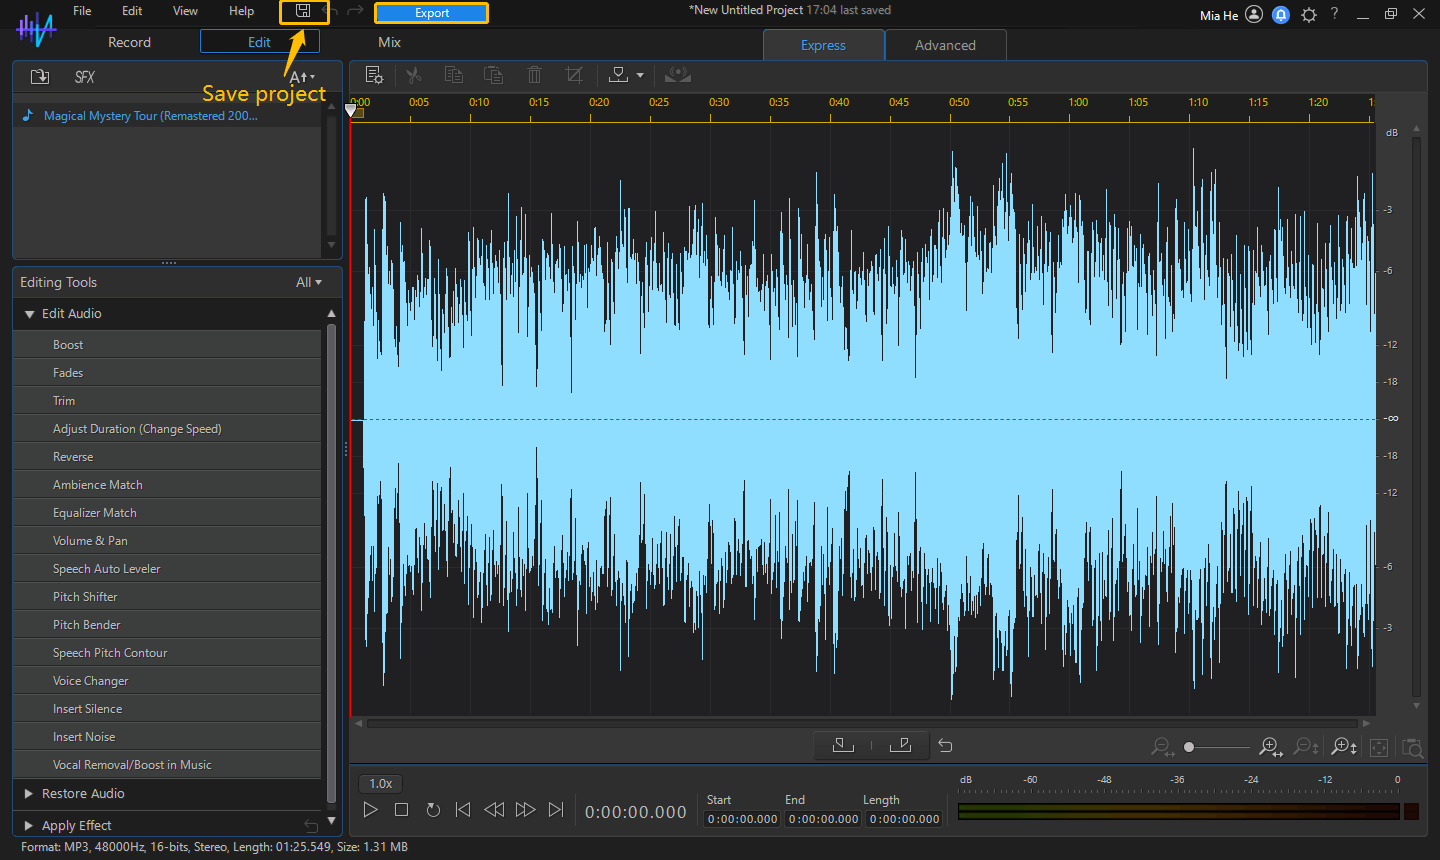Screen dimensions: 1440x860
Task: Click the reset selection arrow under the waveform
Action: (945, 746)
